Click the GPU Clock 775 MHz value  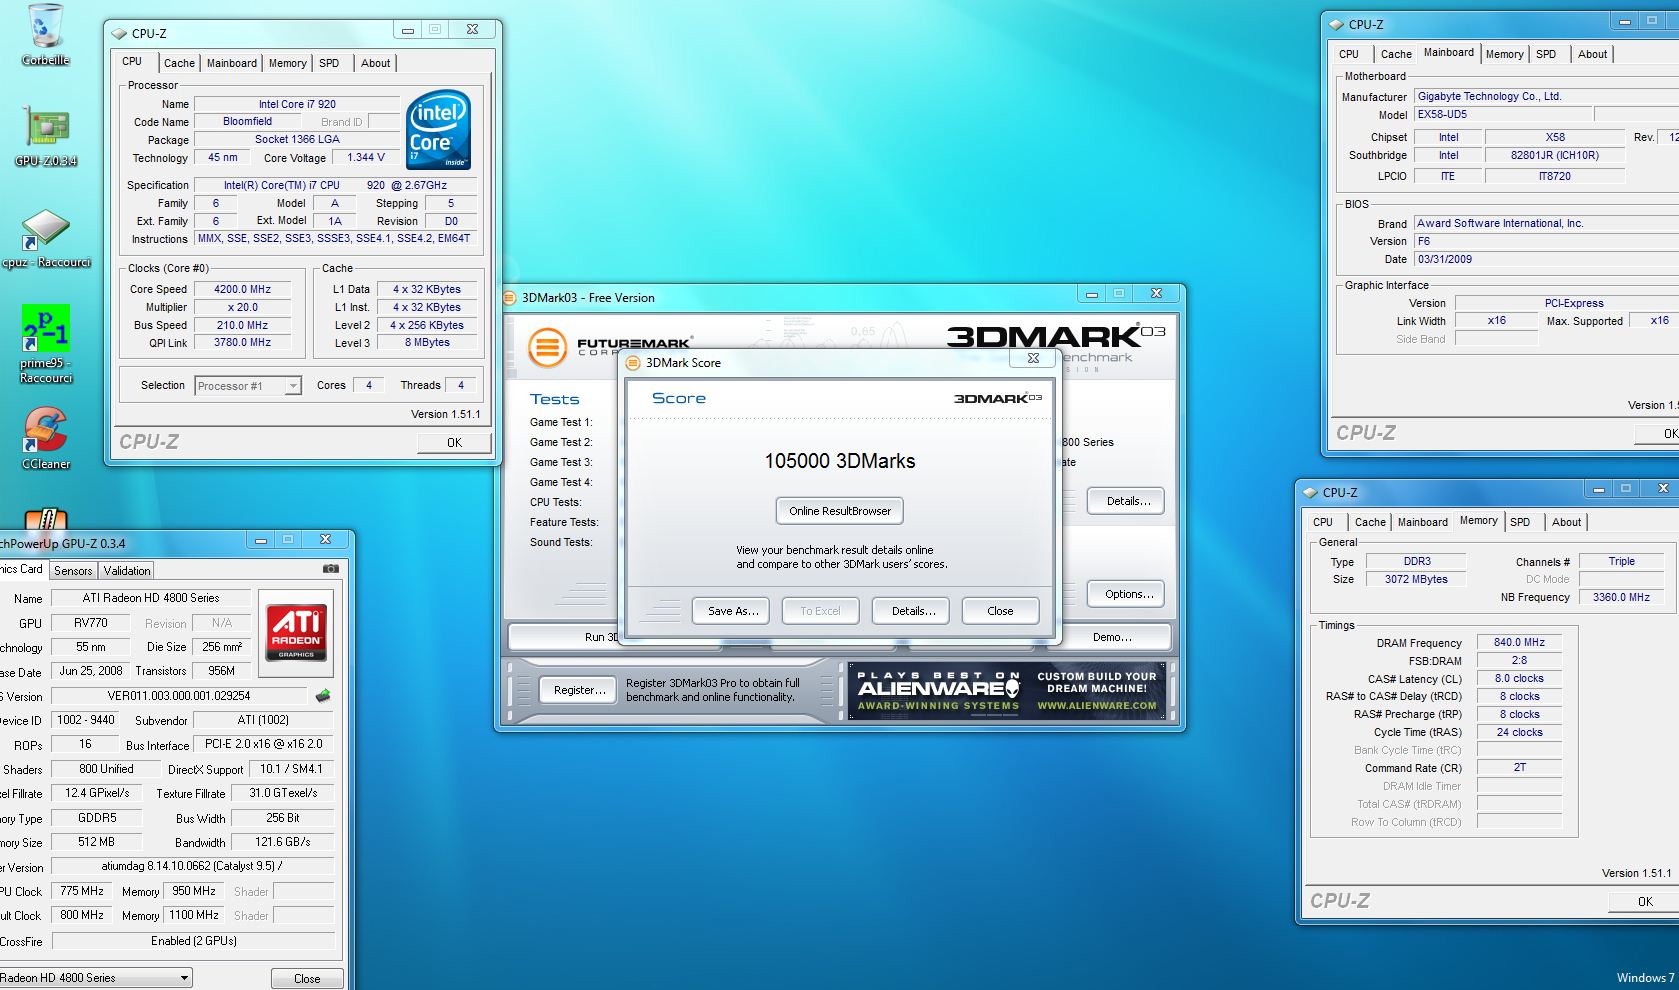(x=82, y=891)
